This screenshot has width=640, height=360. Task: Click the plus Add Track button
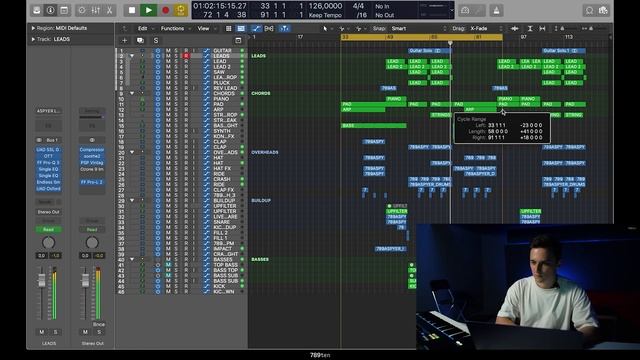pos(124,40)
